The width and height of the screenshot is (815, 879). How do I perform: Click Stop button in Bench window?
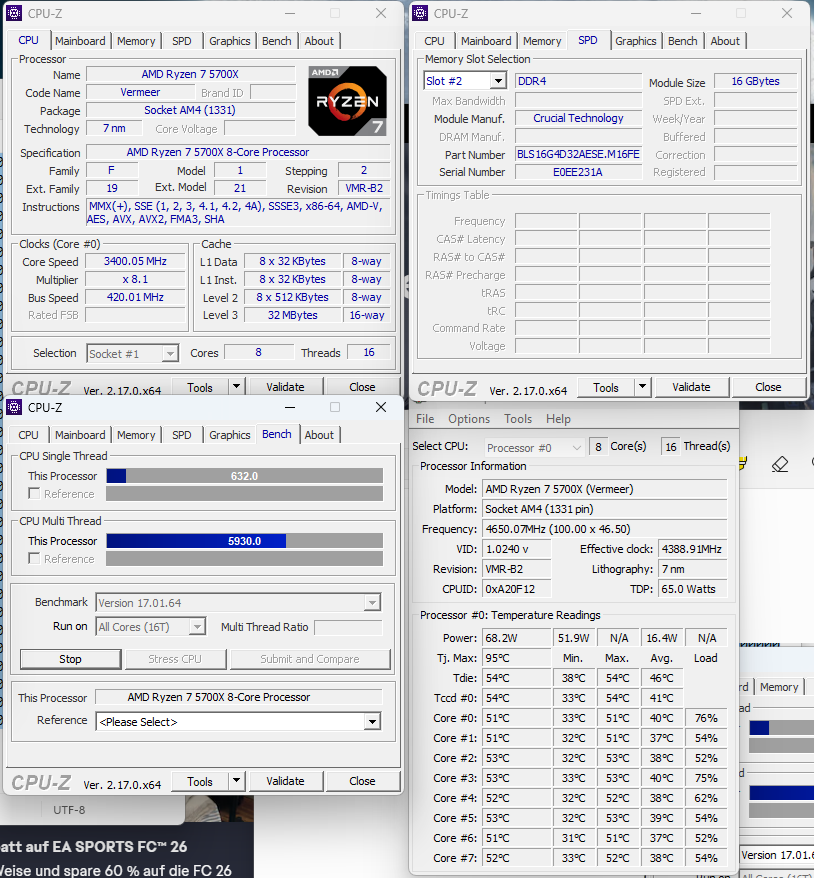tap(70, 659)
